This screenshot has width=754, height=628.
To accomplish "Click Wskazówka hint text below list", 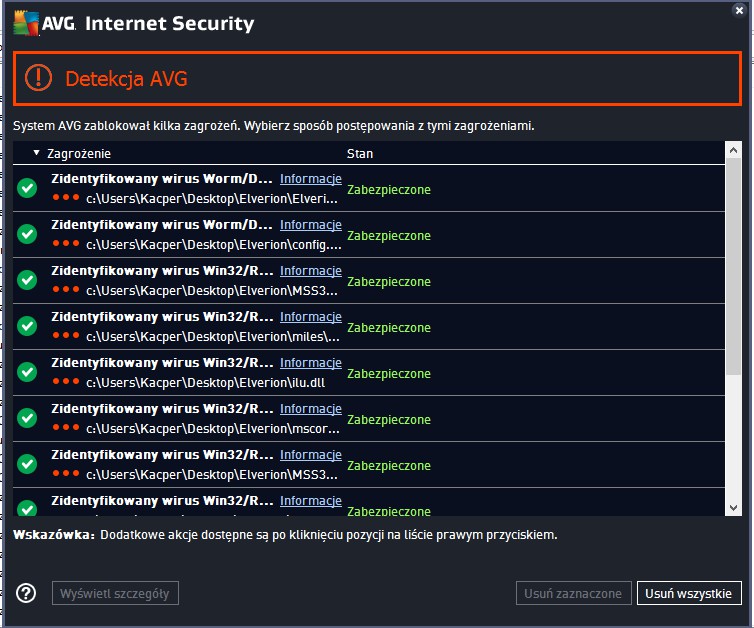I will tap(285, 535).
